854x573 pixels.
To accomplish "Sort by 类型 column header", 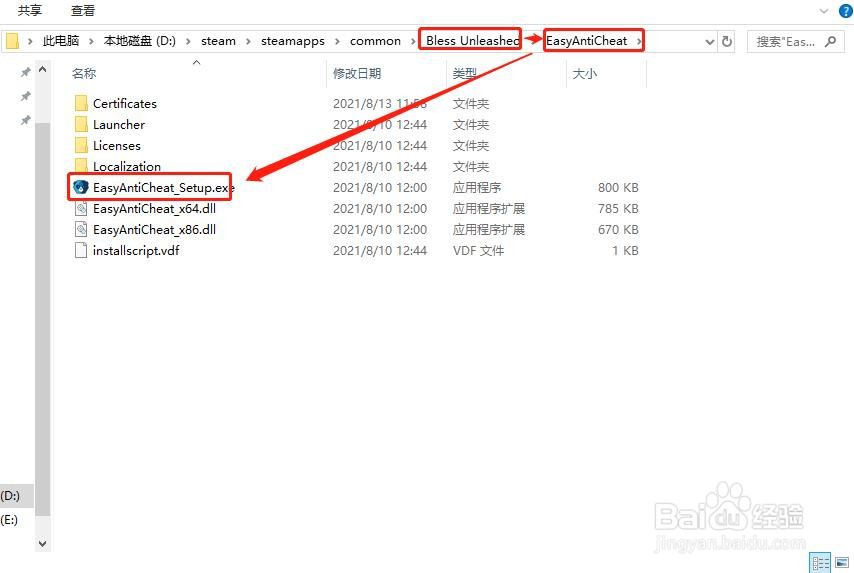I will 465,74.
